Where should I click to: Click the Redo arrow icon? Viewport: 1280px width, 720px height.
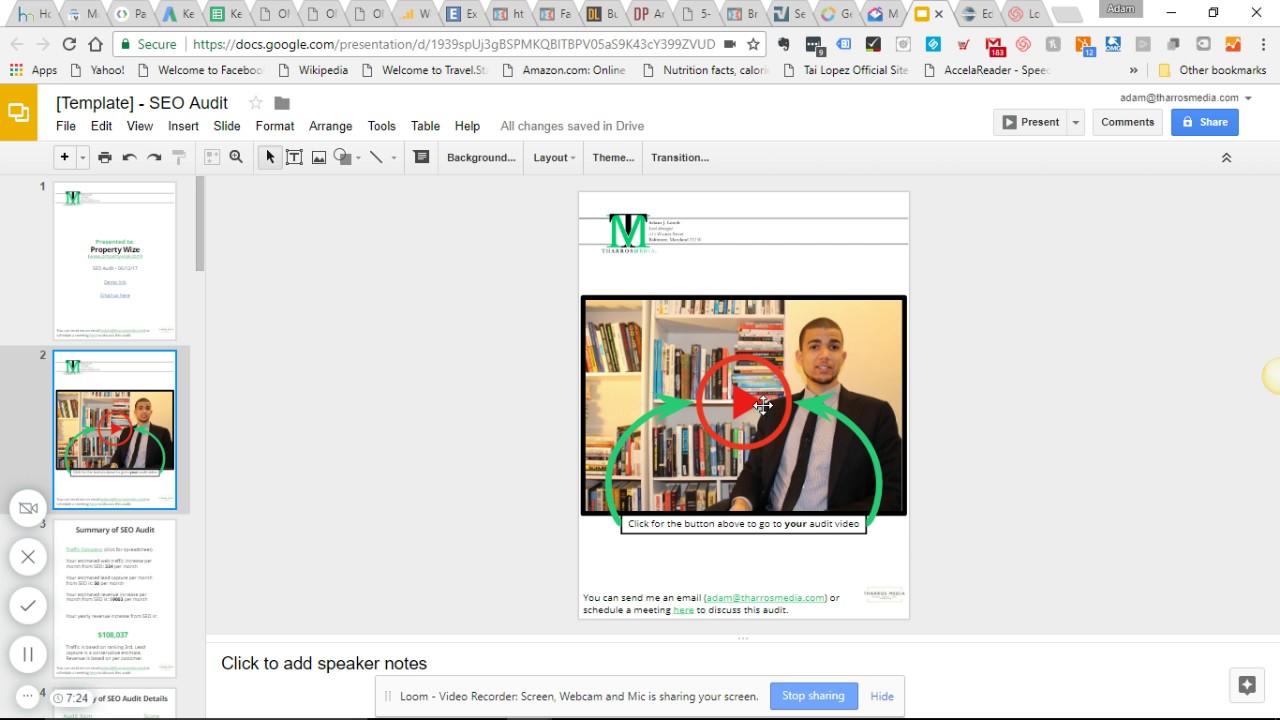(x=154, y=157)
